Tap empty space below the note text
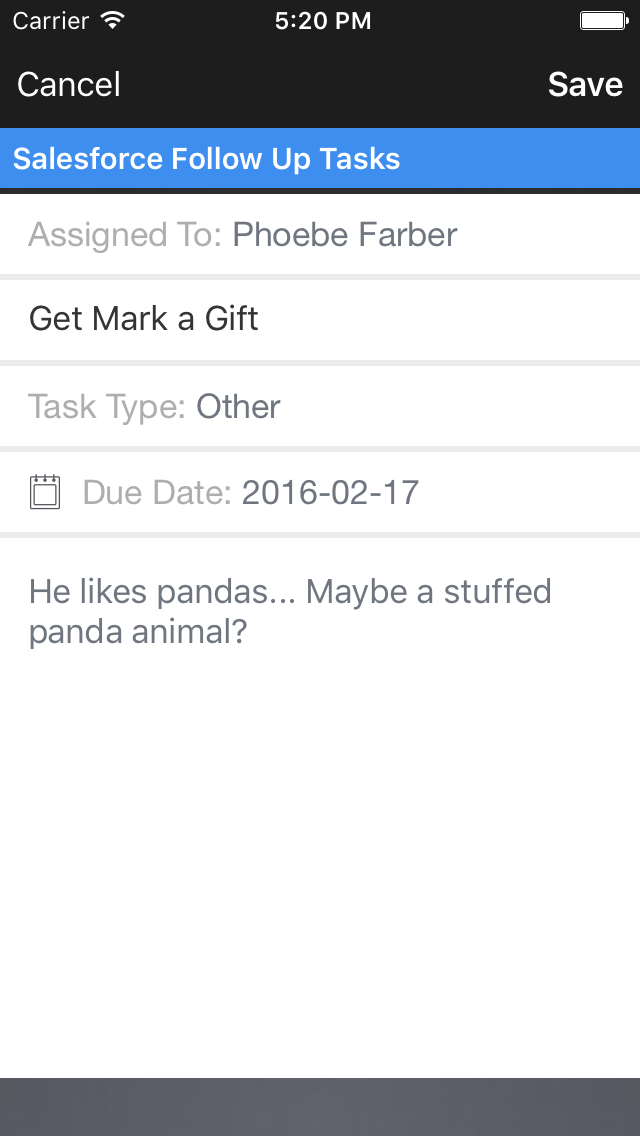 pos(320,850)
